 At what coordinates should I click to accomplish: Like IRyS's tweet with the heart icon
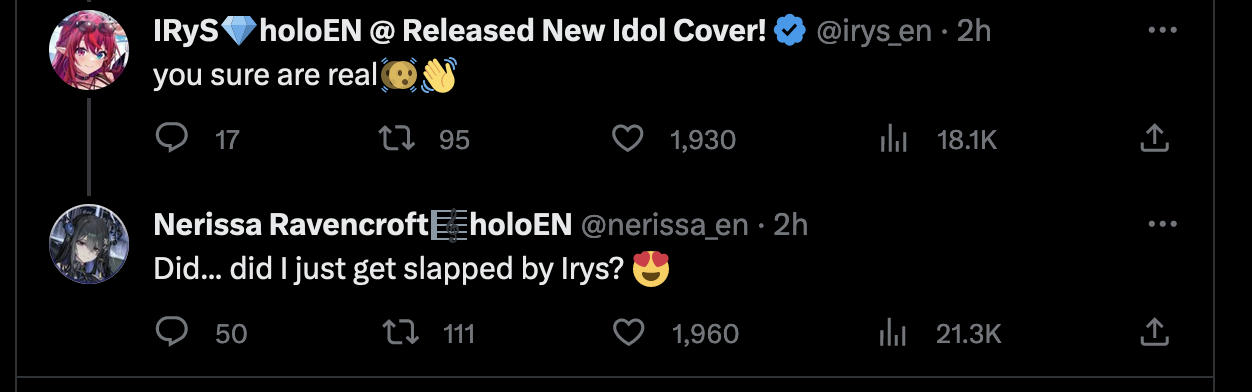click(627, 139)
